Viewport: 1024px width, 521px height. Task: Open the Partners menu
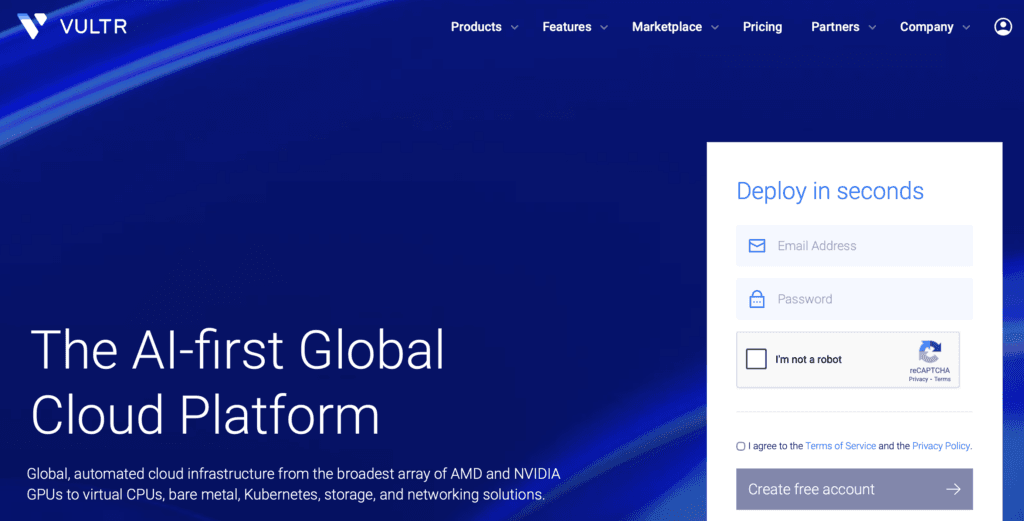coord(835,27)
